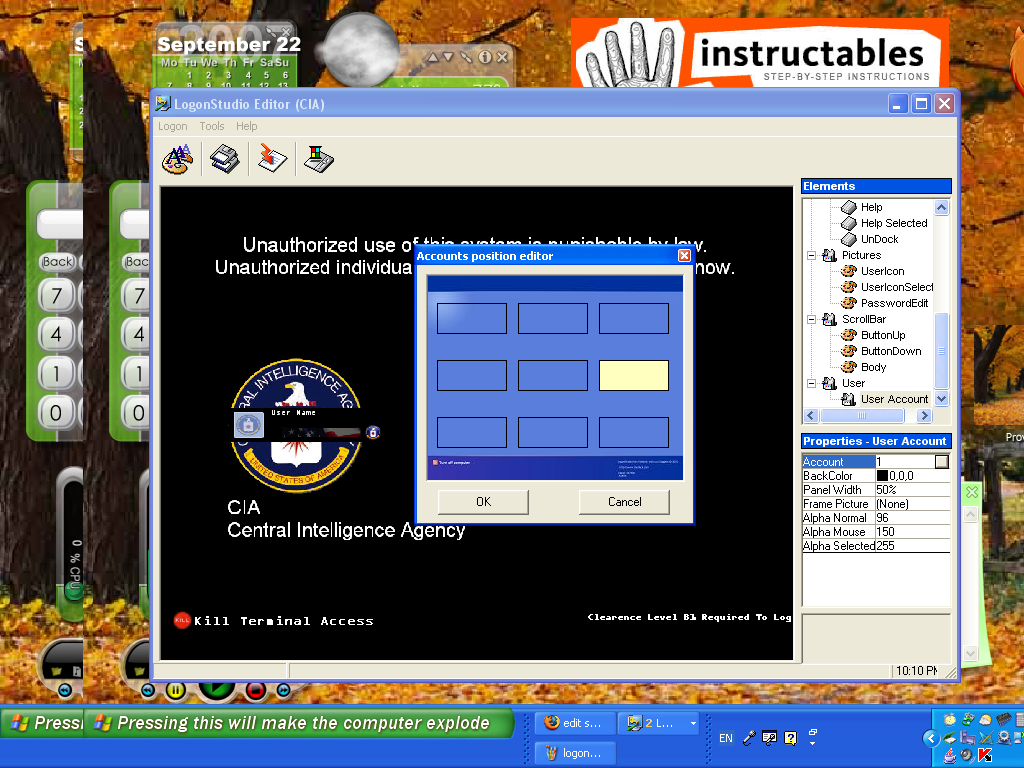
Task: Confirm with OK in Accounts position editor
Action: pyautogui.click(x=483, y=502)
